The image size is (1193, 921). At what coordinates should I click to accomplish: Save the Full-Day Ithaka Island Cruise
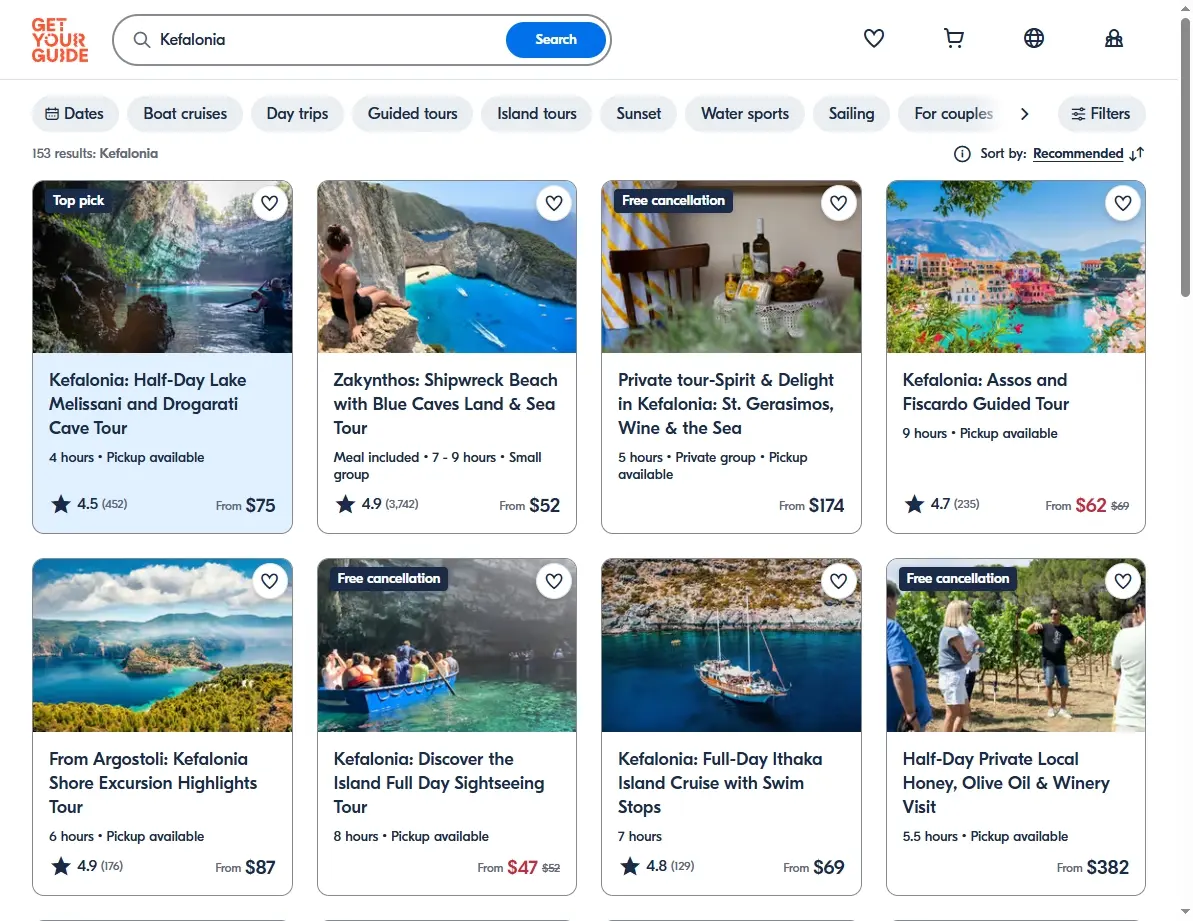(838, 581)
